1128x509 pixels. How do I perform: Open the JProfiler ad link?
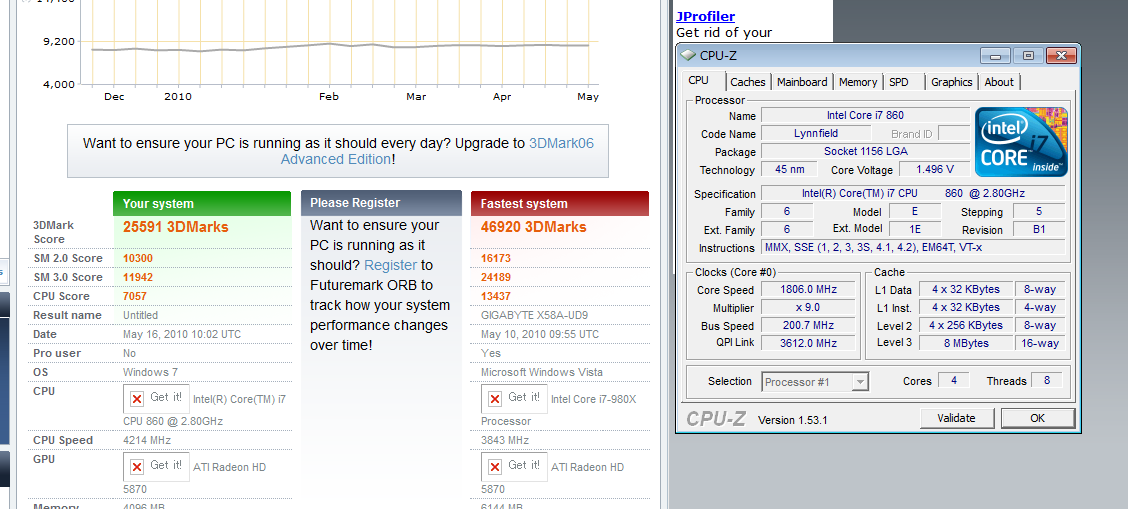[705, 16]
